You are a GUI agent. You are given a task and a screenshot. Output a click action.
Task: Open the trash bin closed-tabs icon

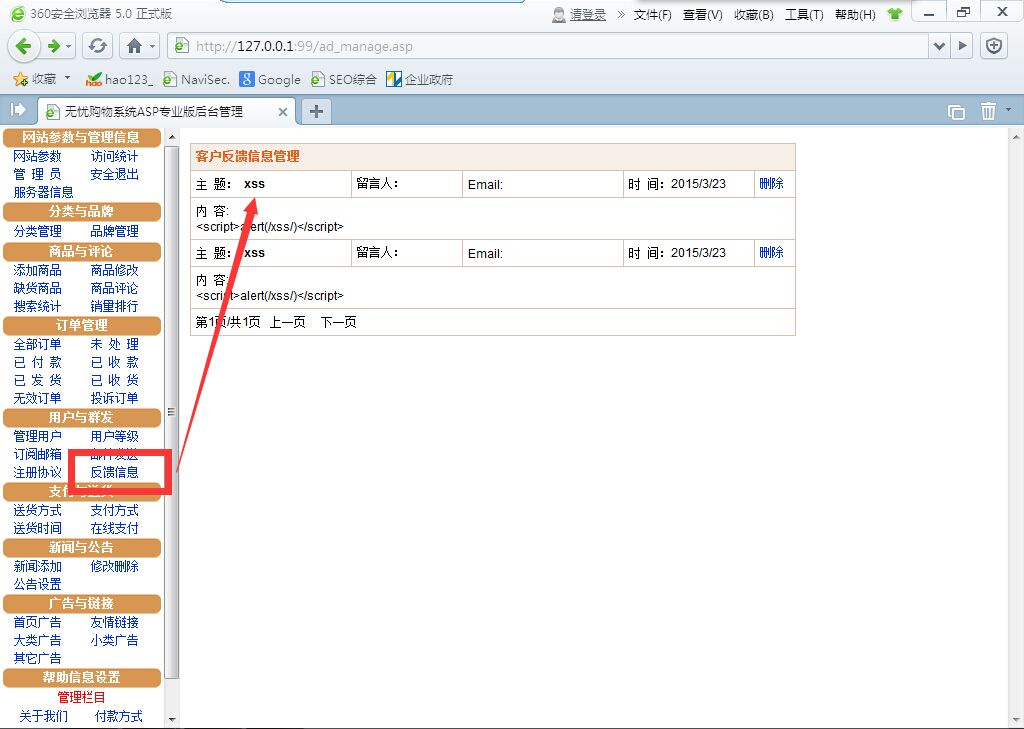coord(988,111)
